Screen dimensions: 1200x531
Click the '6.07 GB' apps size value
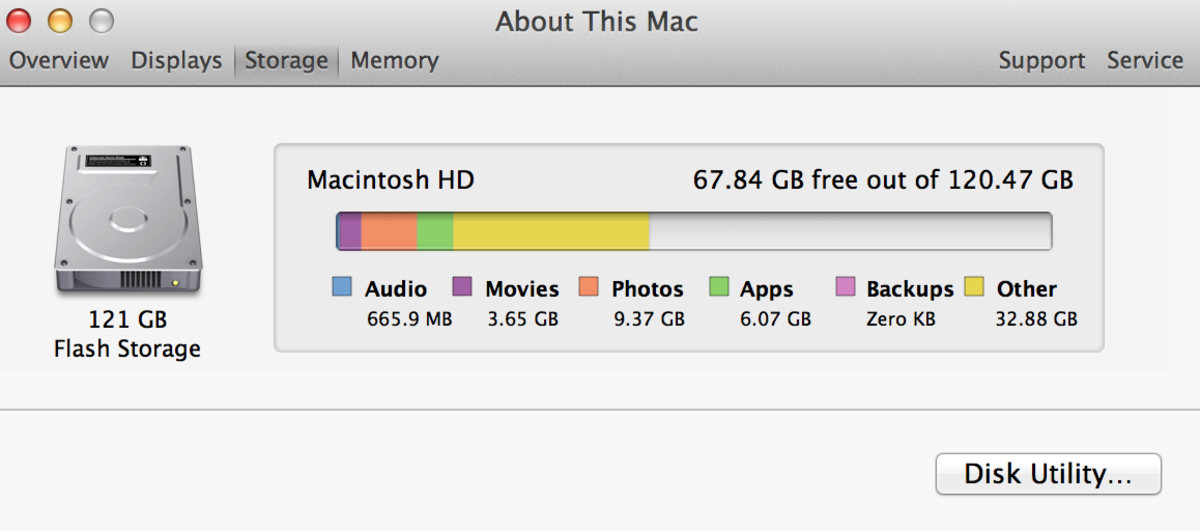(775, 320)
